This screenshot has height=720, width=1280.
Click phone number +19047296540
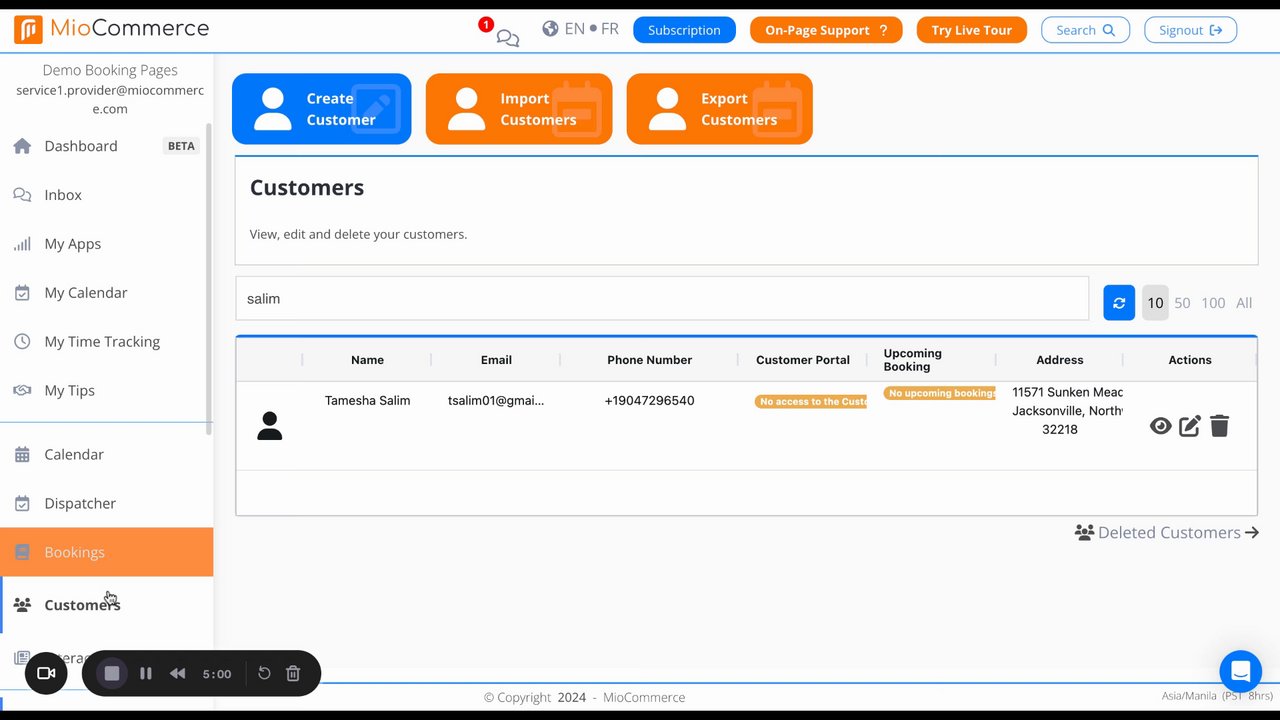pyautogui.click(x=649, y=400)
